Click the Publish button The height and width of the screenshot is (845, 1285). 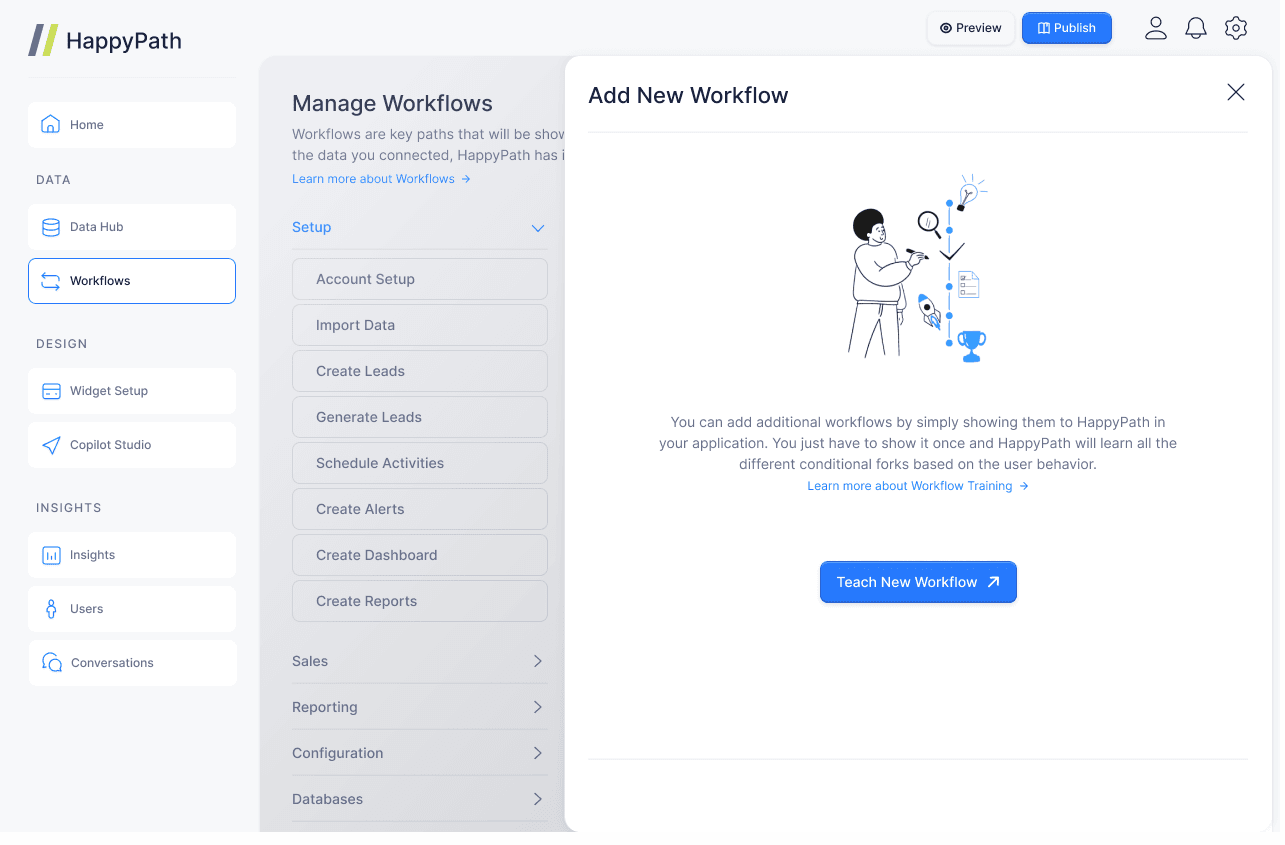tap(1067, 28)
